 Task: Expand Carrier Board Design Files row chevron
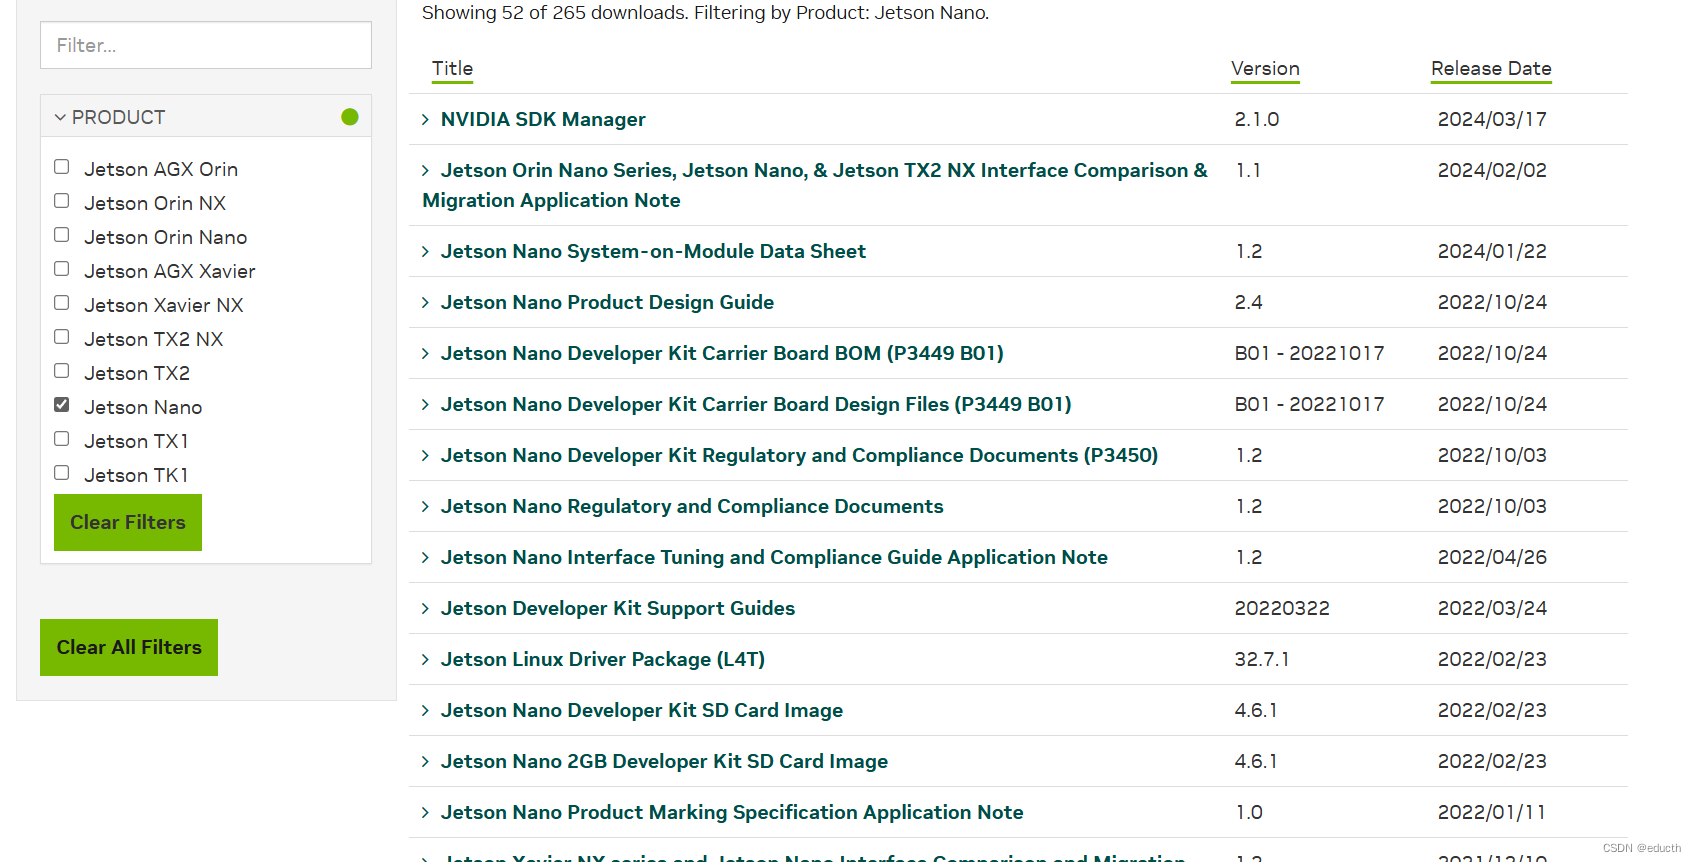coord(425,405)
